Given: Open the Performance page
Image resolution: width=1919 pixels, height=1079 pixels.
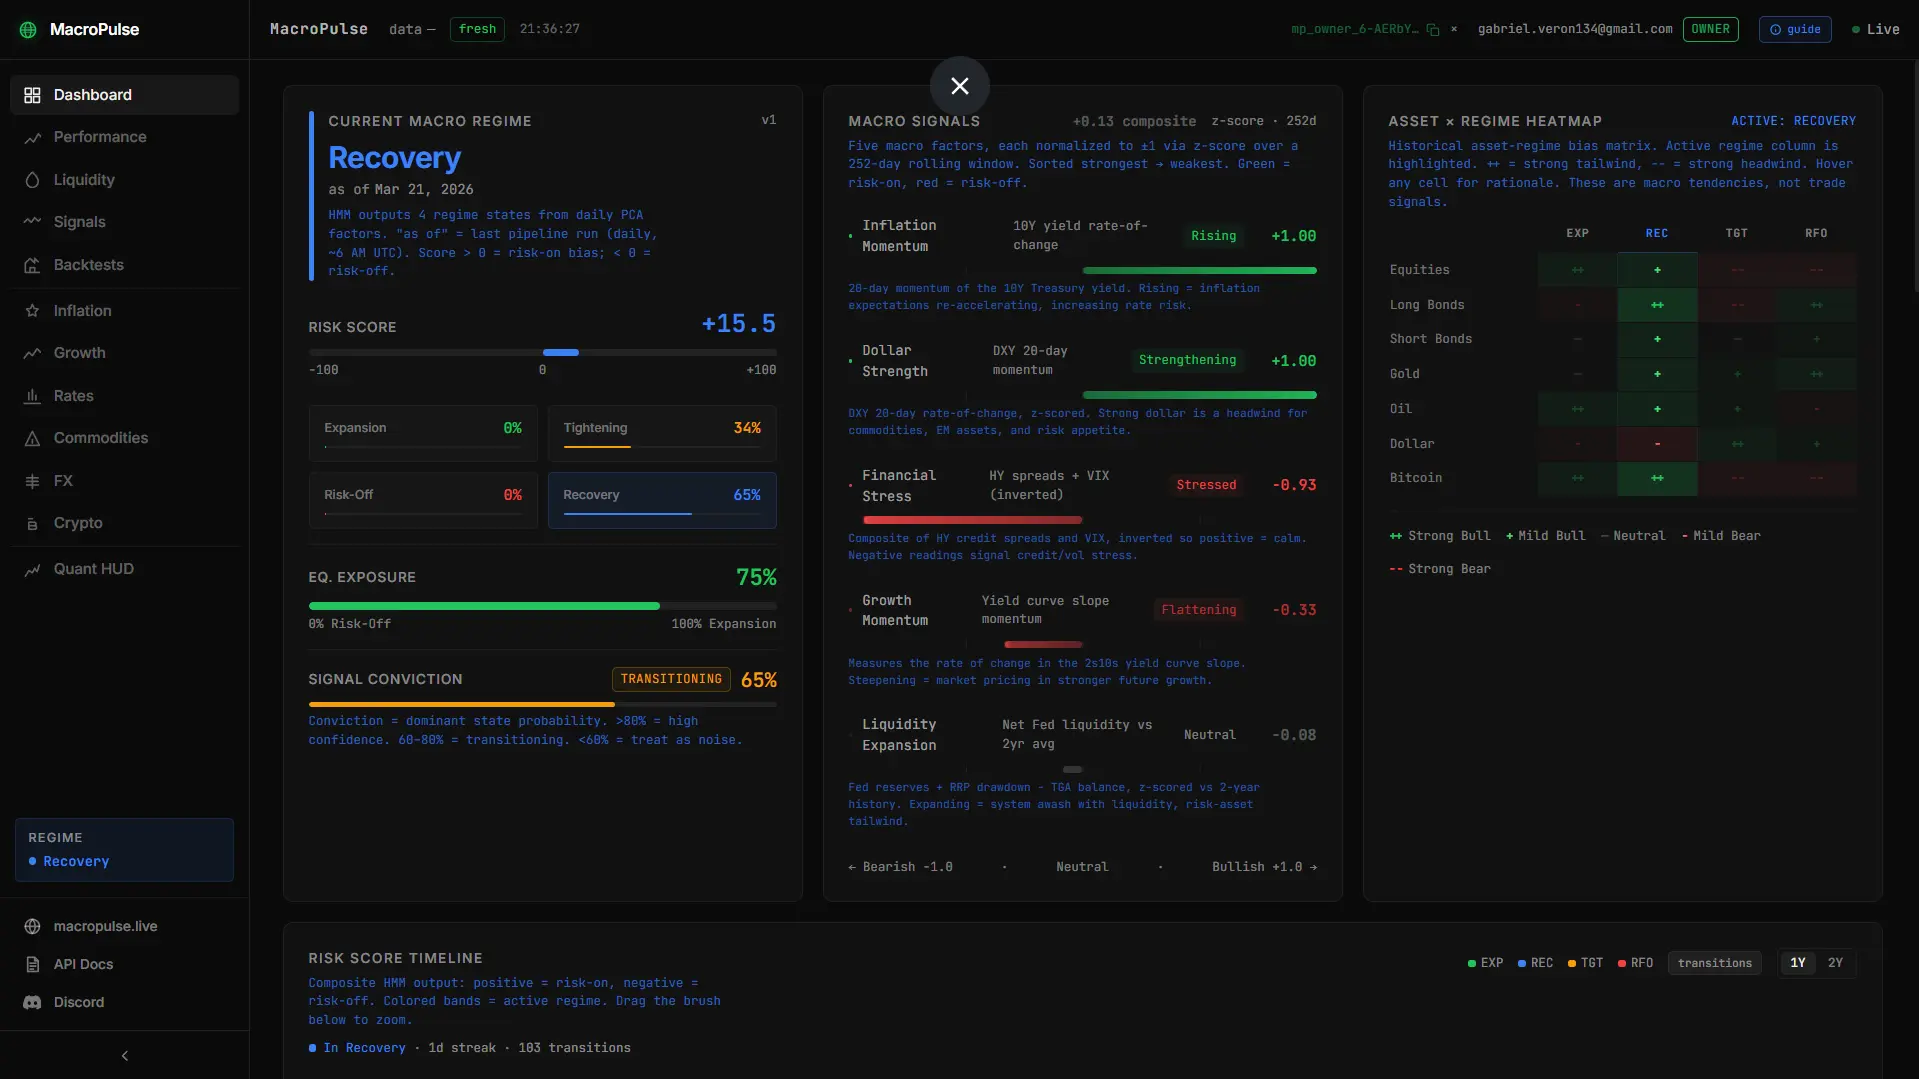Looking at the screenshot, I should 124,137.
